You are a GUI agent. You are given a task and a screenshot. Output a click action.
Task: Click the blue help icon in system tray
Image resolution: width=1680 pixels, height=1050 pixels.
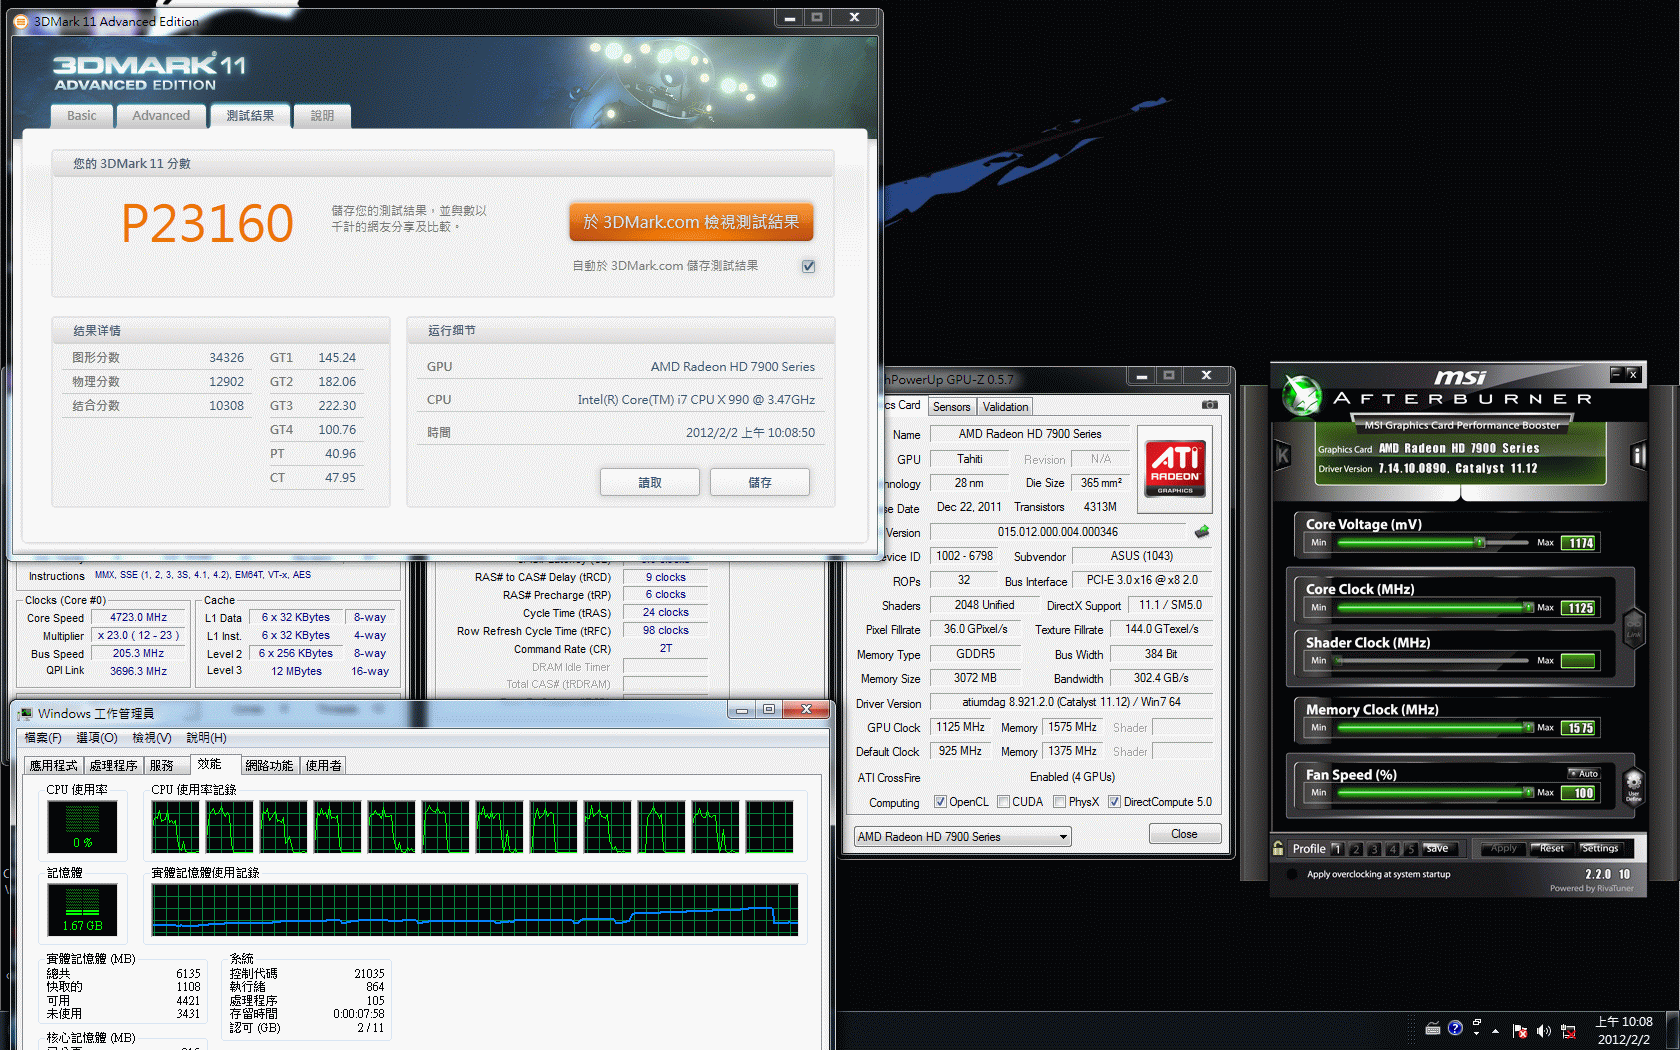pos(1455,1028)
